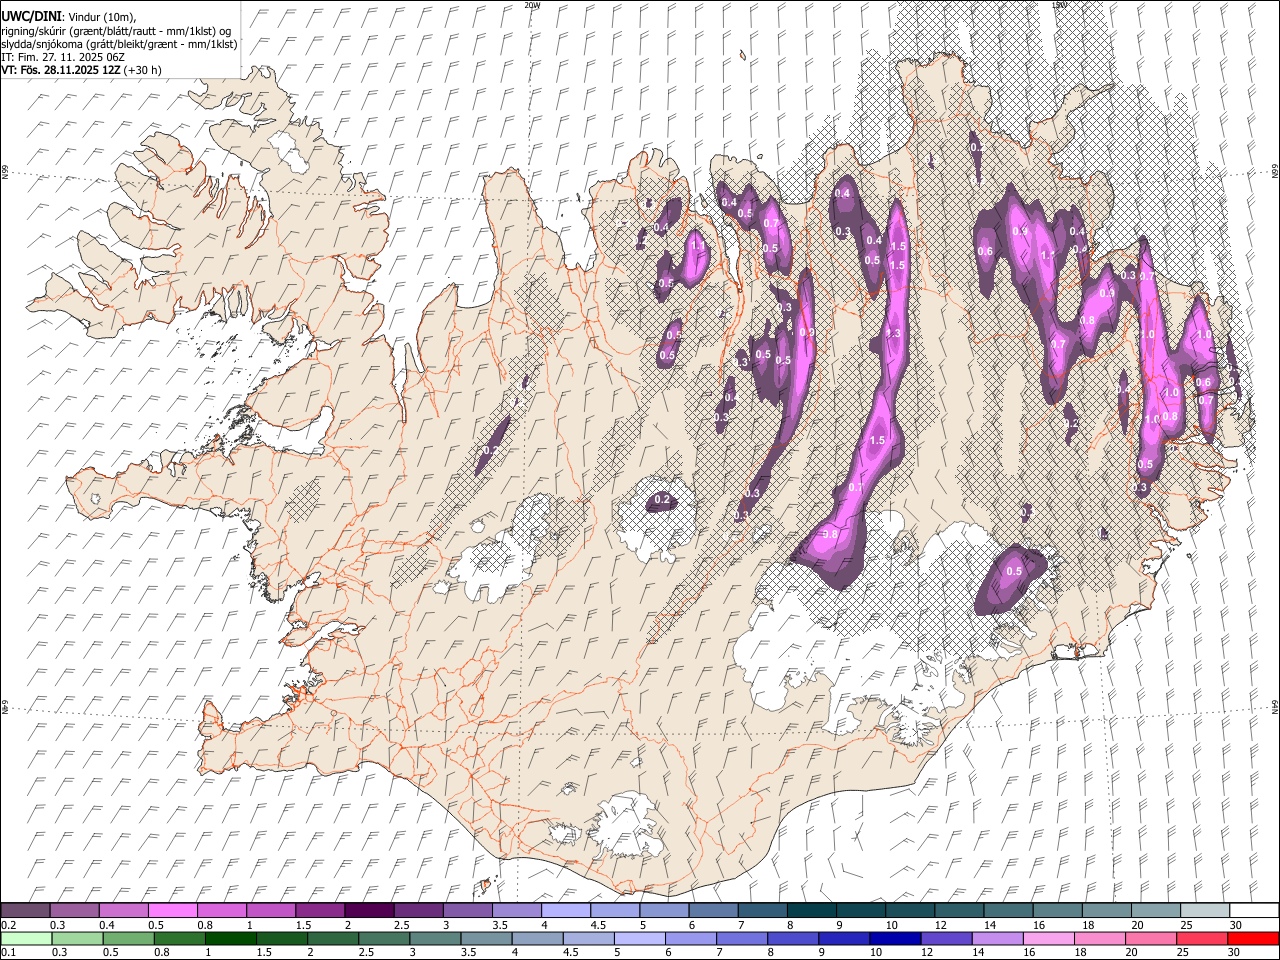Click the UWC/DINI title text
The width and height of the screenshot is (1280, 960).
click(x=30, y=16)
